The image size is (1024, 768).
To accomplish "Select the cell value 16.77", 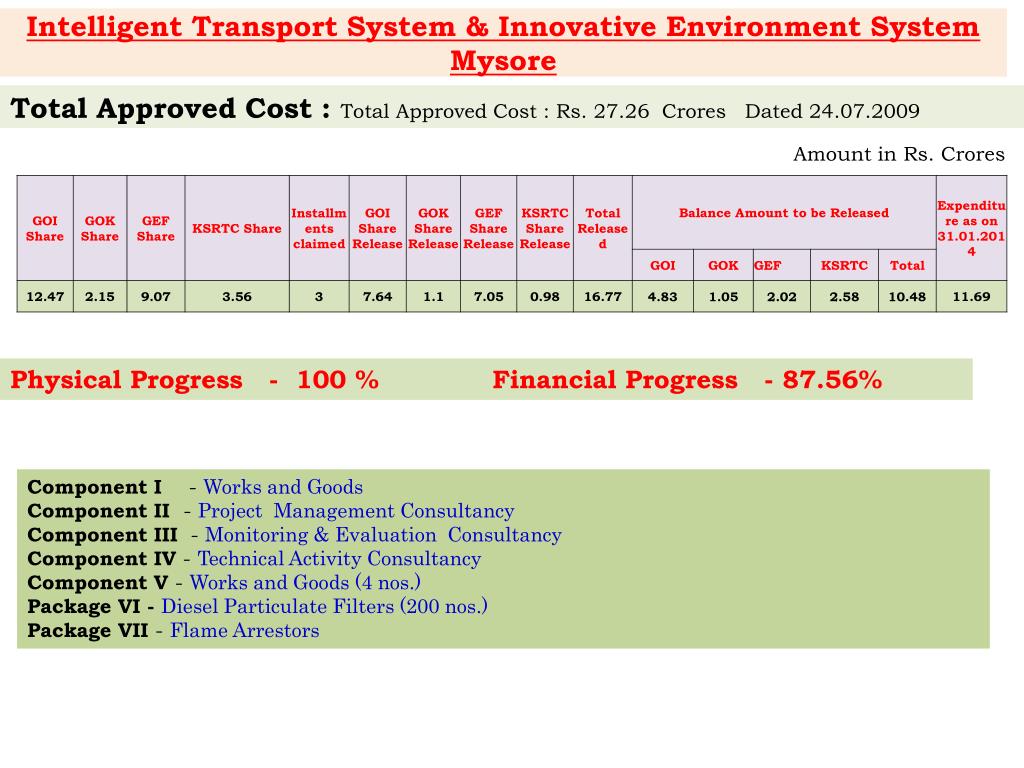I will [x=603, y=296].
